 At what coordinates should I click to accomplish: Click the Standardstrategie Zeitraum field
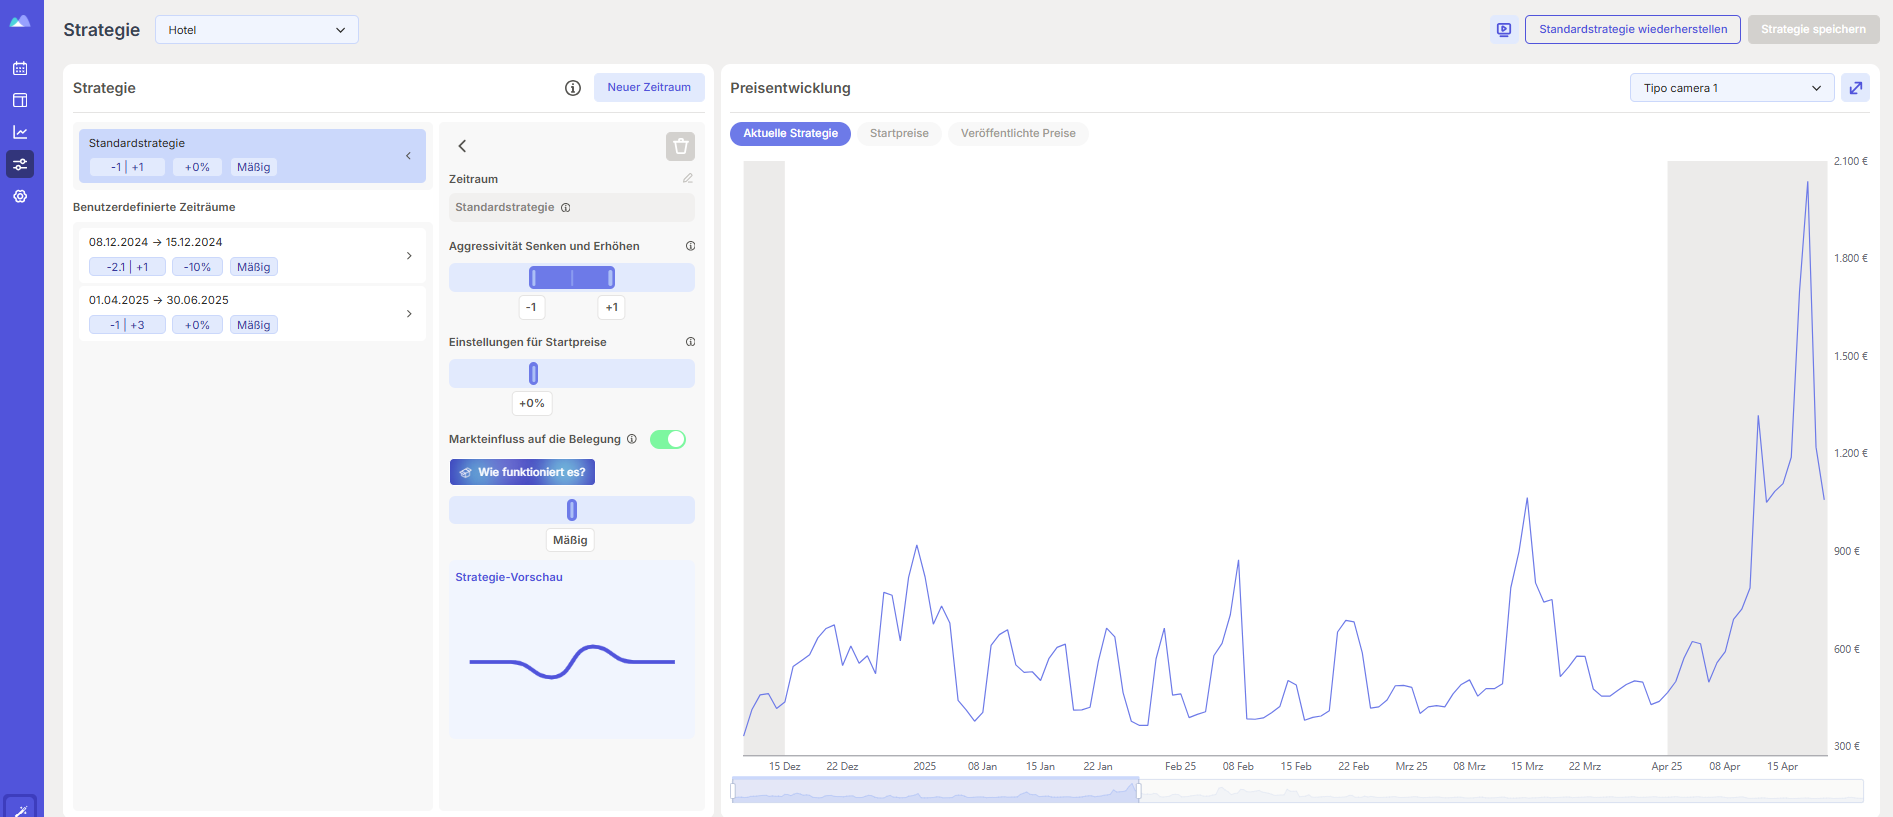[x=572, y=208]
